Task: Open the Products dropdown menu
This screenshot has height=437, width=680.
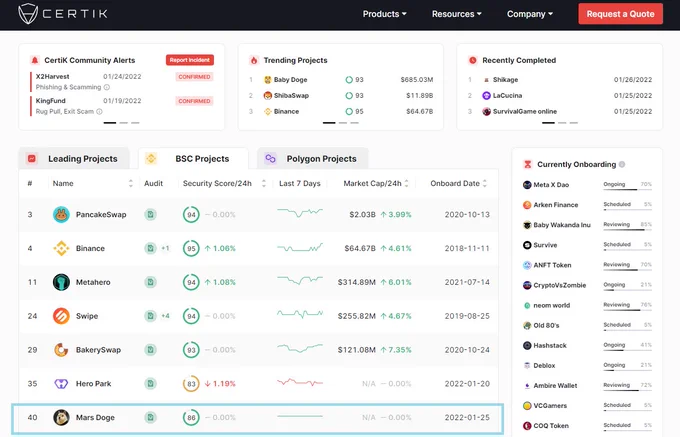Action: click(384, 14)
